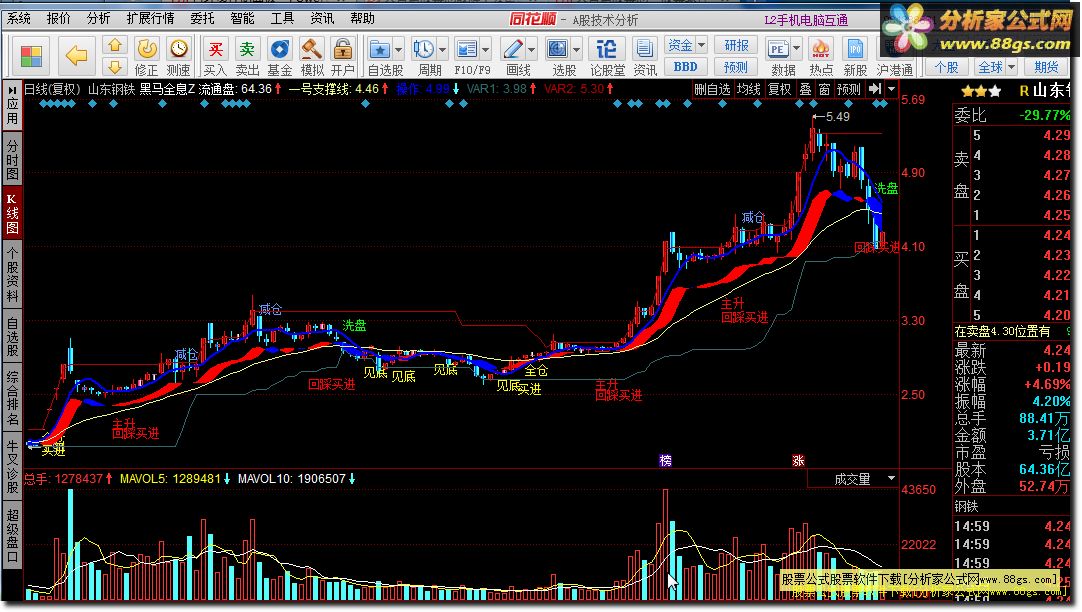Open the 分析 menu
The width and height of the screenshot is (1082, 612).
99,19
